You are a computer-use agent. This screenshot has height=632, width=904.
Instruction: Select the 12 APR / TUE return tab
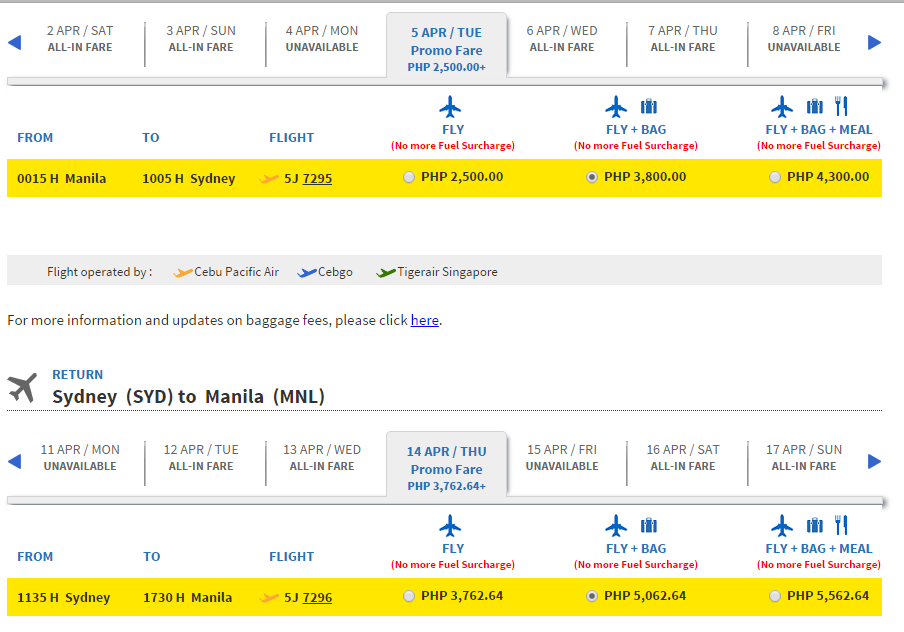point(201,458)
